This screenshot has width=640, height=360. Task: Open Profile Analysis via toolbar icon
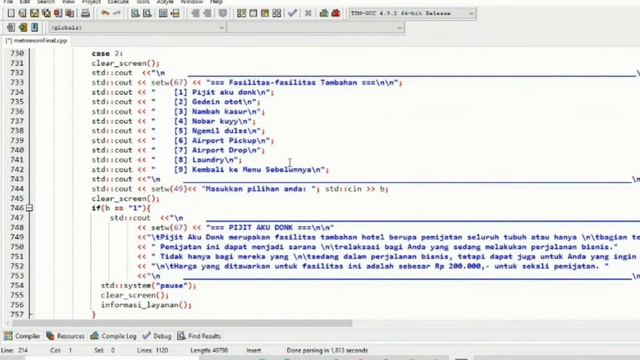click(x=324, y=13)
